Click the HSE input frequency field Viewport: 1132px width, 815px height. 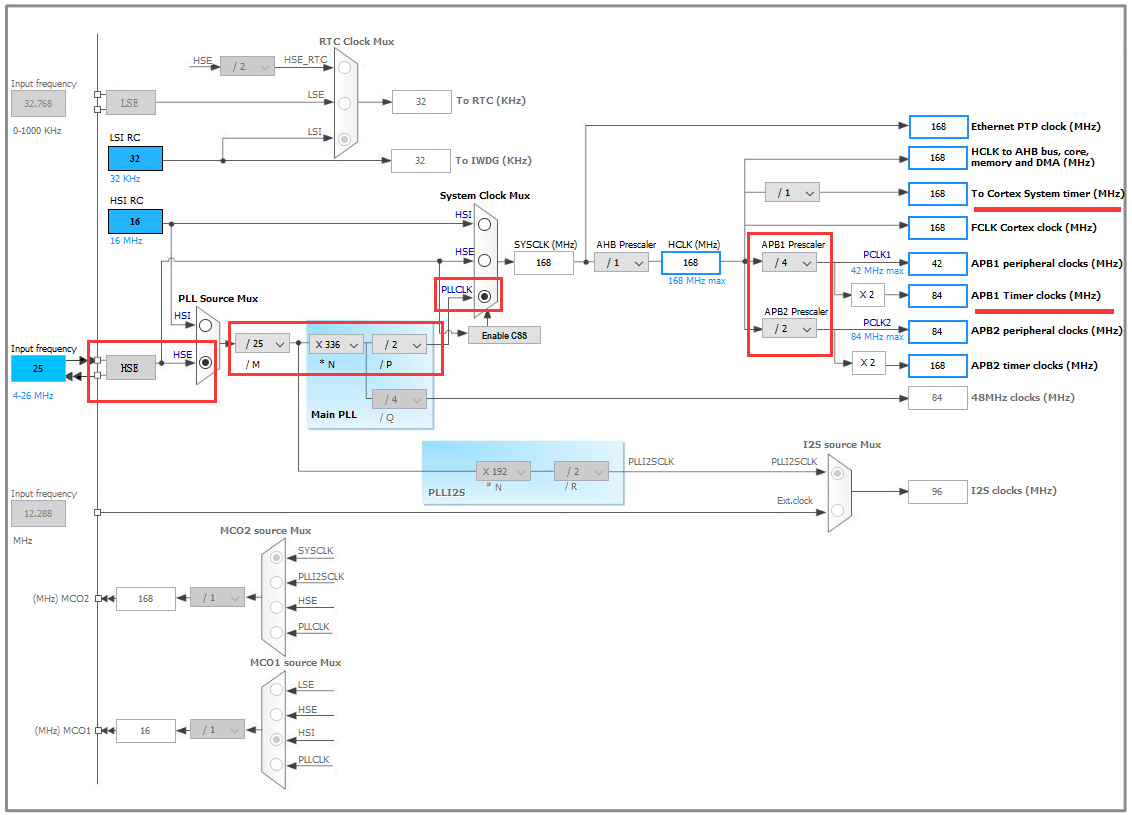click(38, 369)
